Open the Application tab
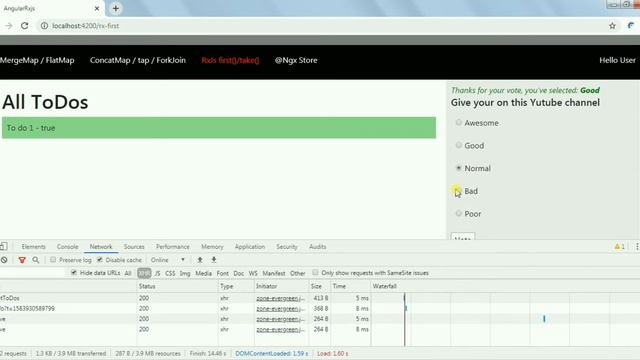 [x=250, y=247]
